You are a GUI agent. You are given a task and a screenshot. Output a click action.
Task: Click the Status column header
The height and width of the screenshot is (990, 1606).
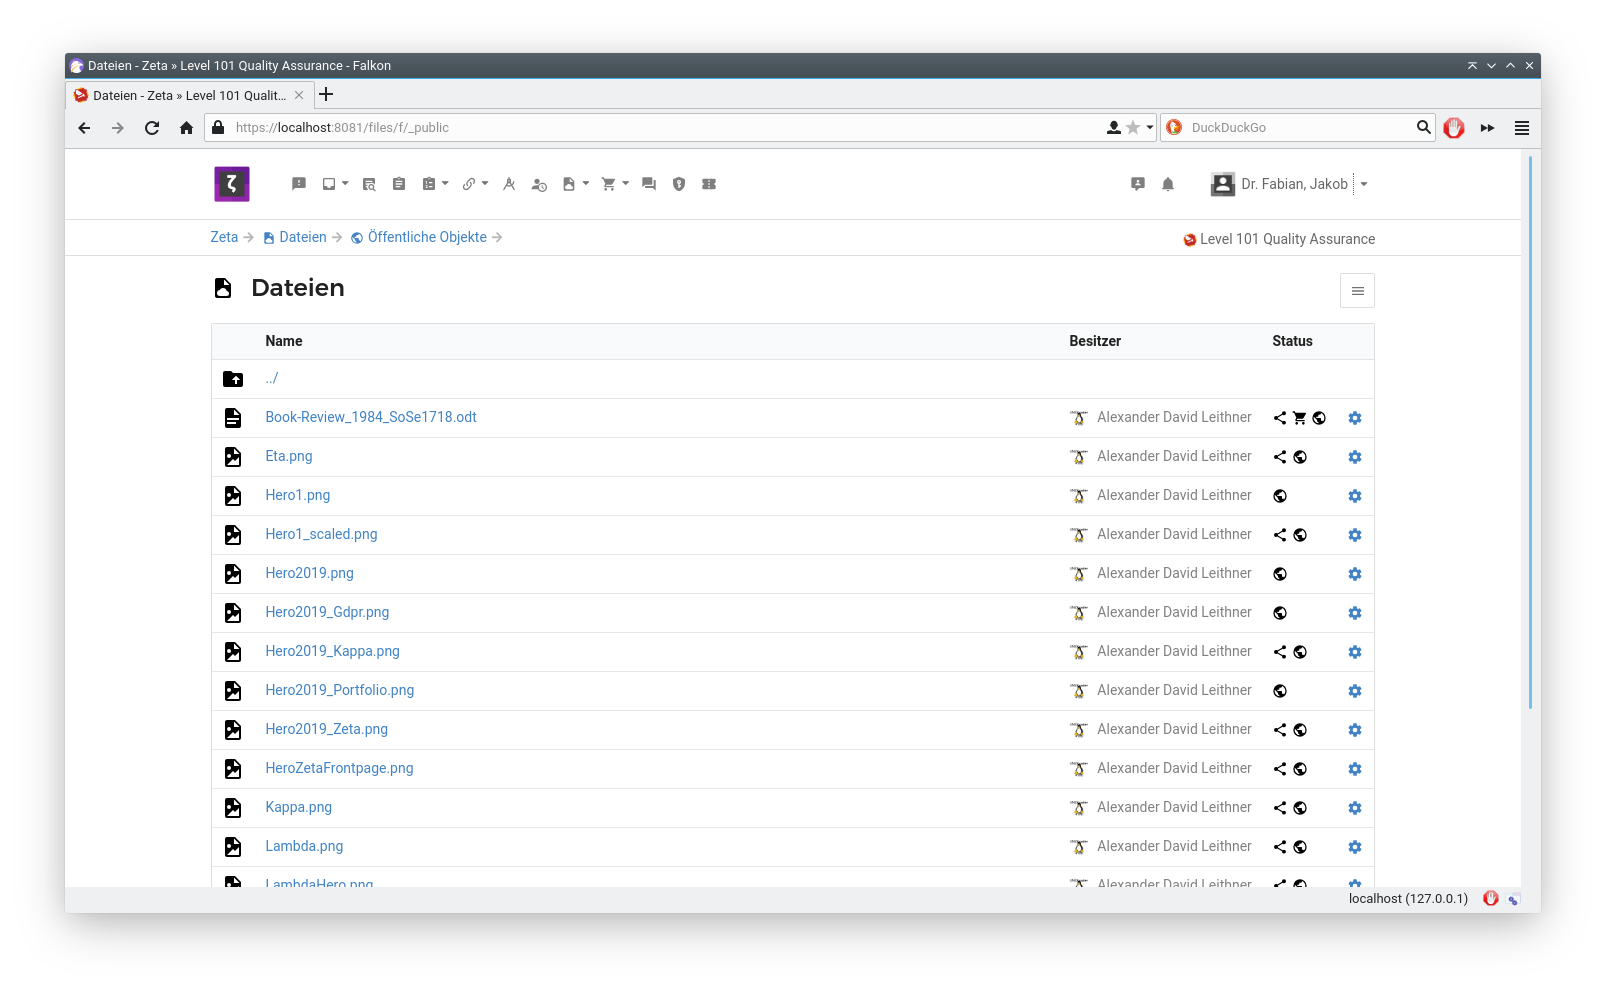[x=1292, y=341]
